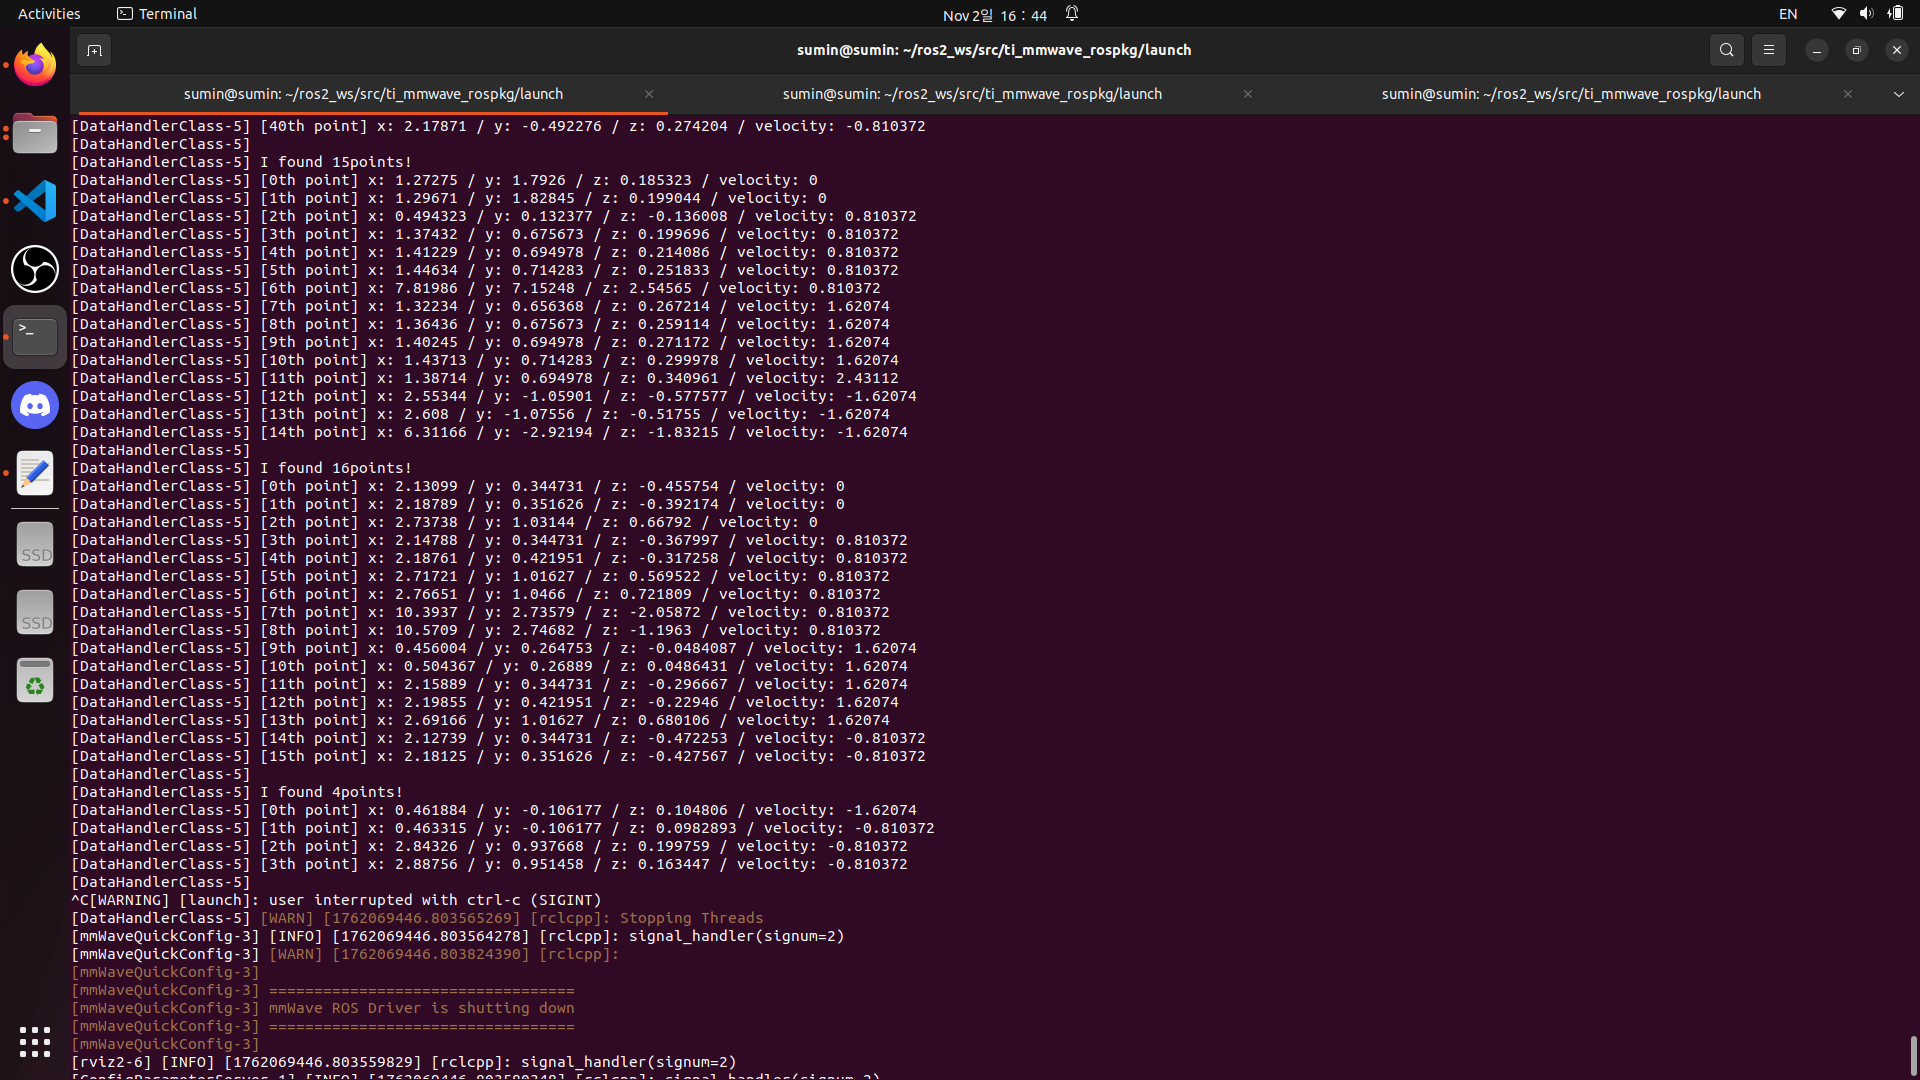Switch to the third terminal tab
1920x1080 pixels.
click(x=1570, y=94)
